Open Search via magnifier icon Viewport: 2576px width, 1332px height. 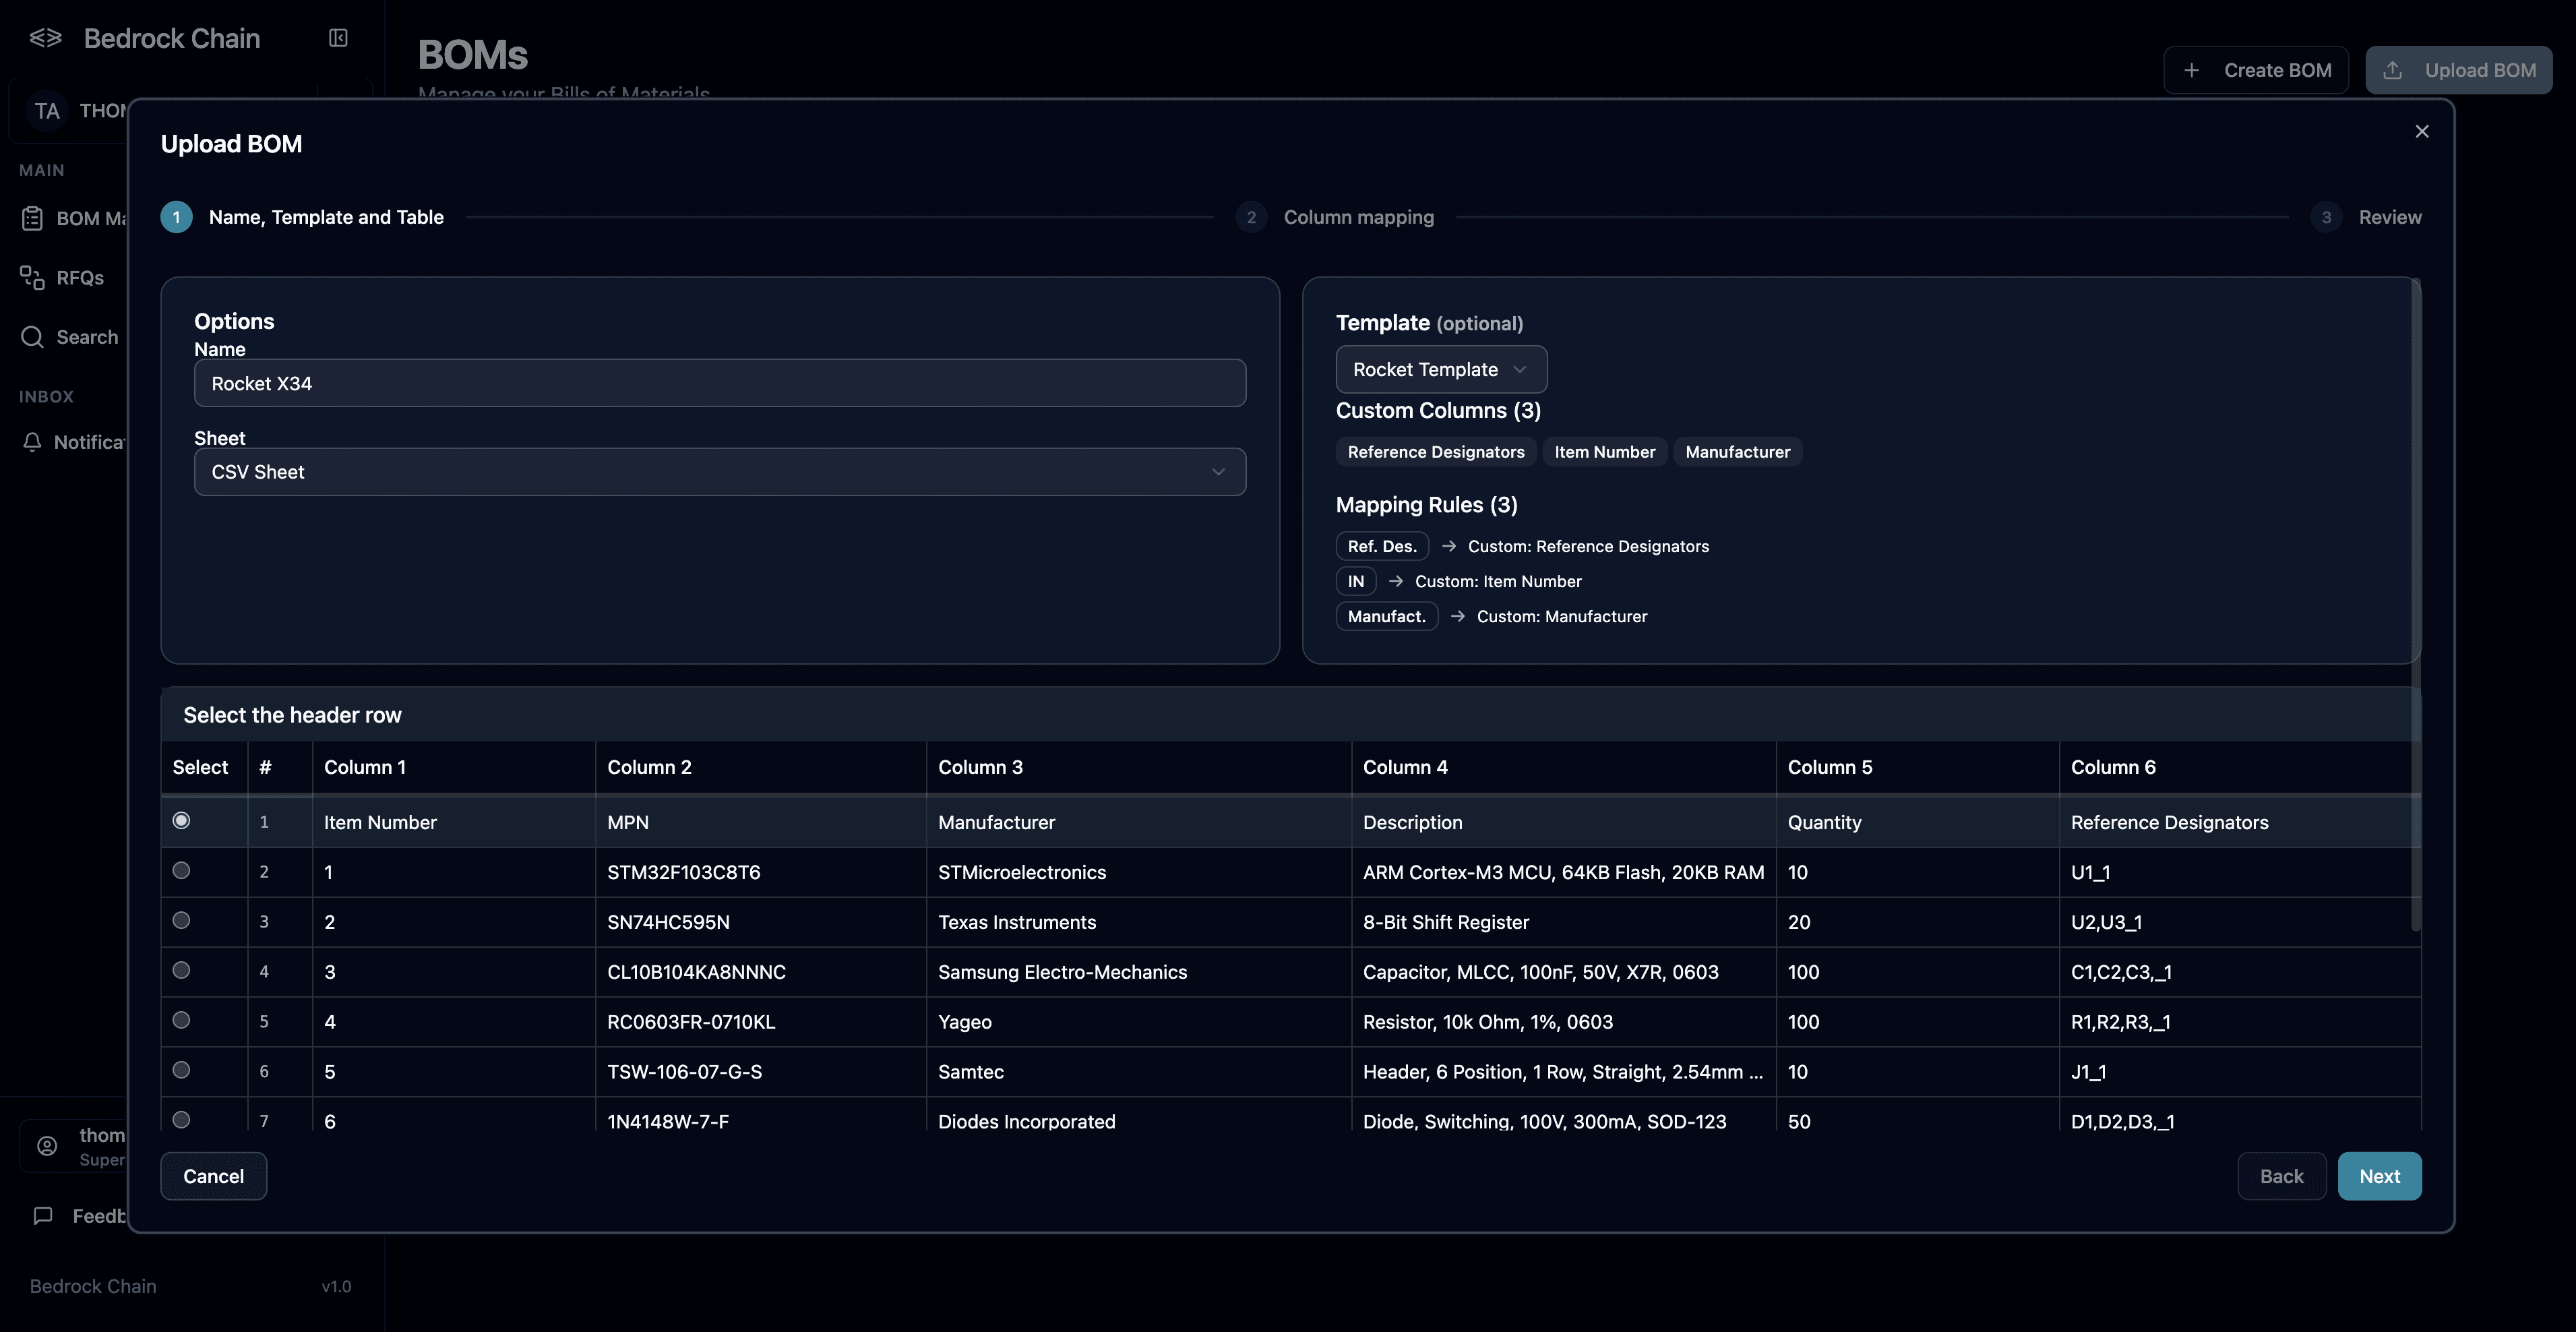[32, 337]
